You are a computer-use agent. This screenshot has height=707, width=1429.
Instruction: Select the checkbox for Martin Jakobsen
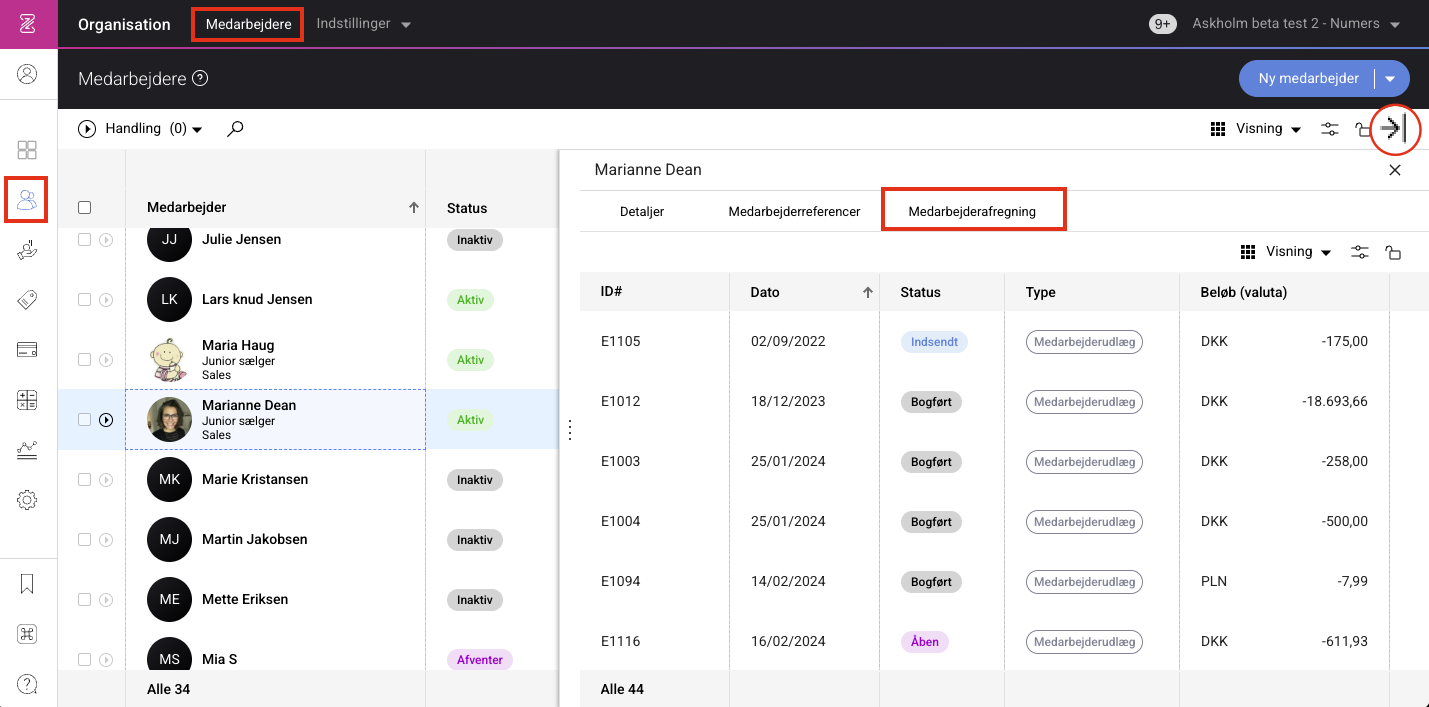click(85, 540)
